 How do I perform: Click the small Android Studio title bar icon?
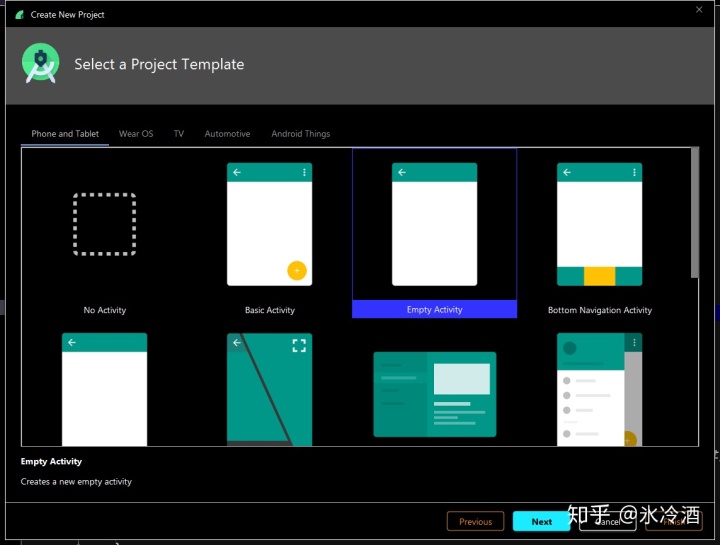(19, 15)
